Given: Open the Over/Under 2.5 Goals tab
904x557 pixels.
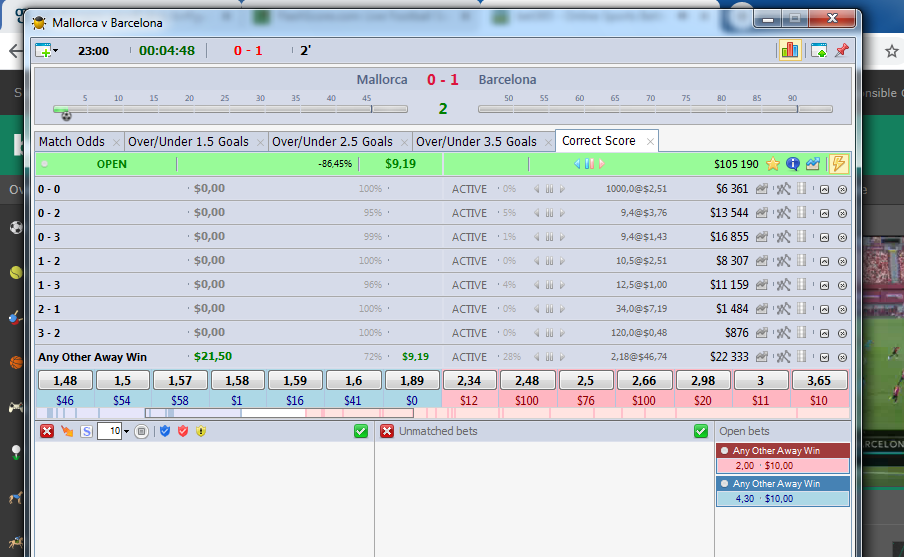Looking at the screenshot, I should 332,141.
